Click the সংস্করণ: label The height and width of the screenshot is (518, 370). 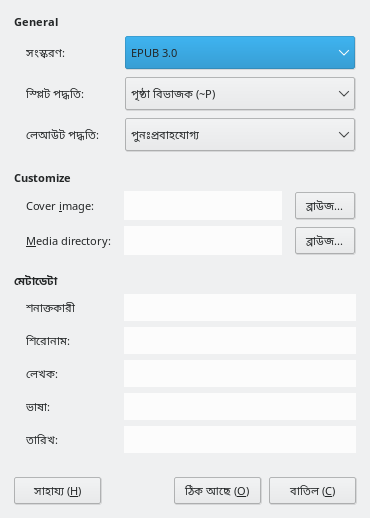45,53
